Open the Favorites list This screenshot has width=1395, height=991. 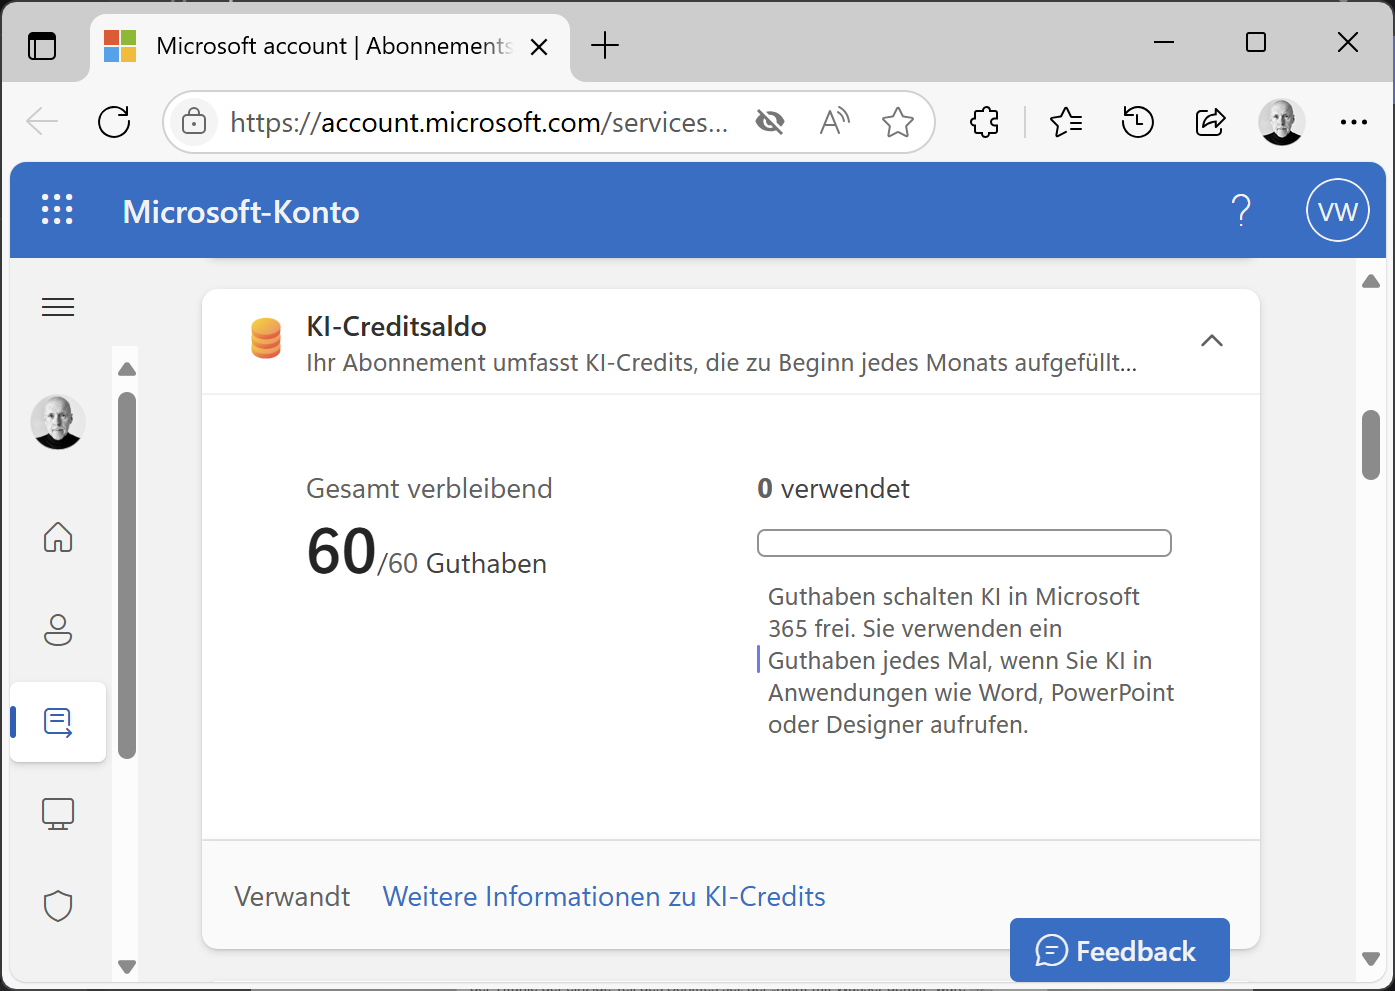point(1066,122)
